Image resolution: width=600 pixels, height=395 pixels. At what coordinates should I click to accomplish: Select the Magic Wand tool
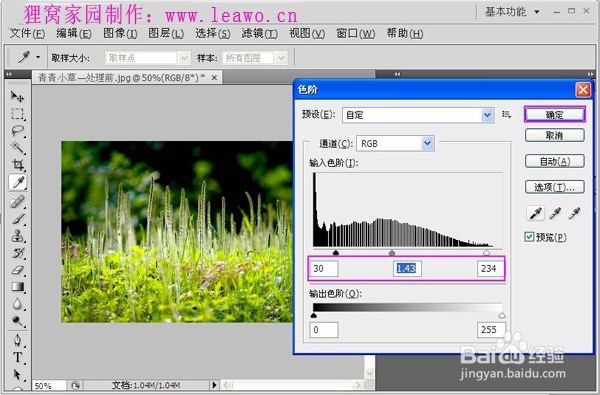[18, 147]
